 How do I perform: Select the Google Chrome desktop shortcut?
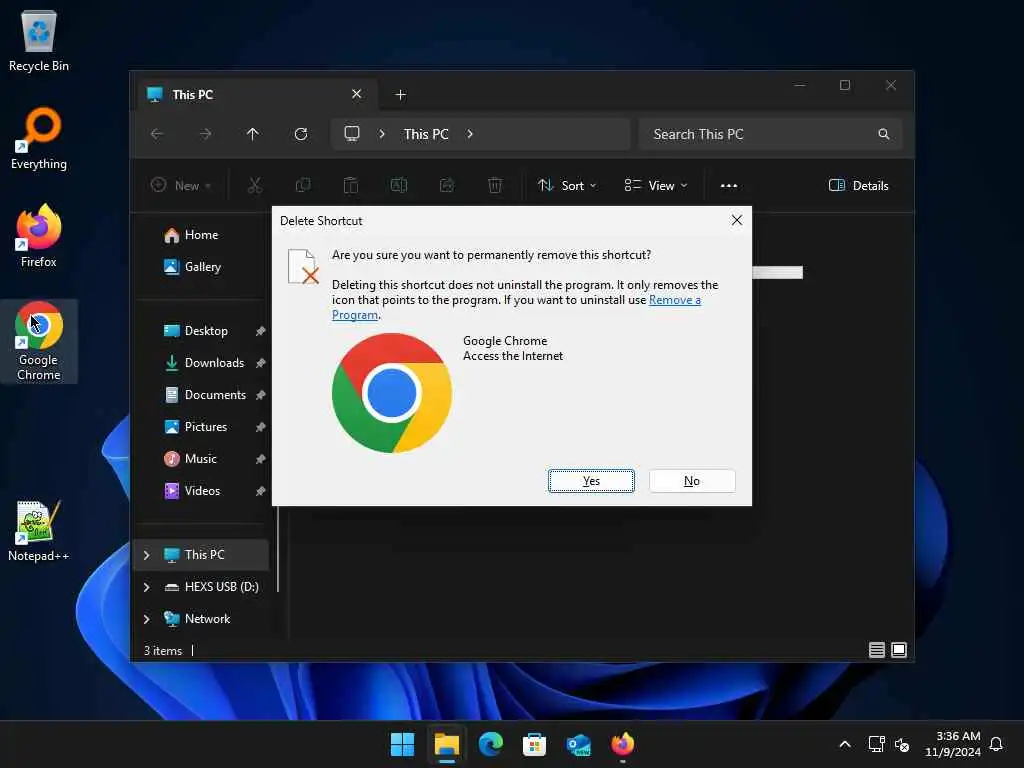point(39,341)
